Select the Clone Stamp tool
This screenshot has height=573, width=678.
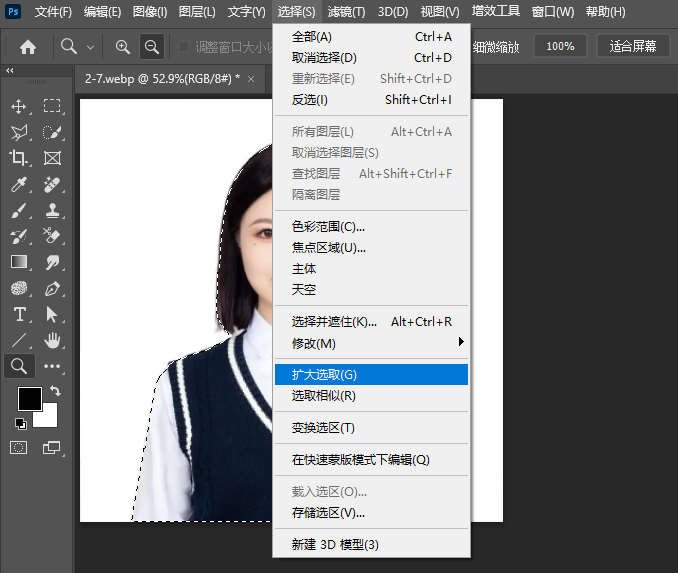(x=52, y=211)
